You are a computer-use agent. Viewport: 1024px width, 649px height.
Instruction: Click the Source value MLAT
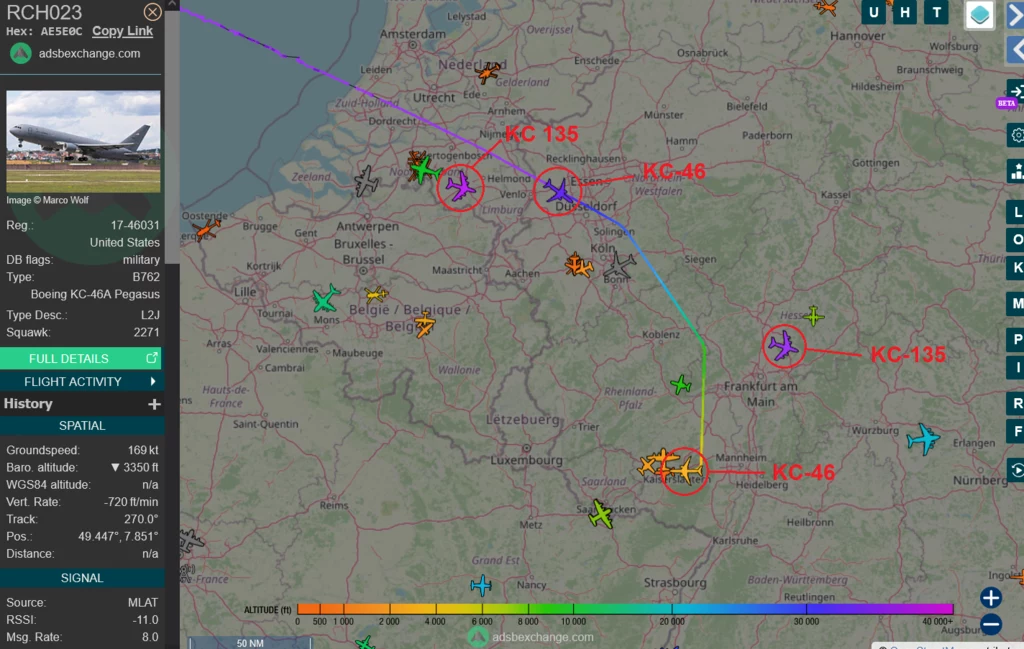pyautogui.click(x=143, y=603)
